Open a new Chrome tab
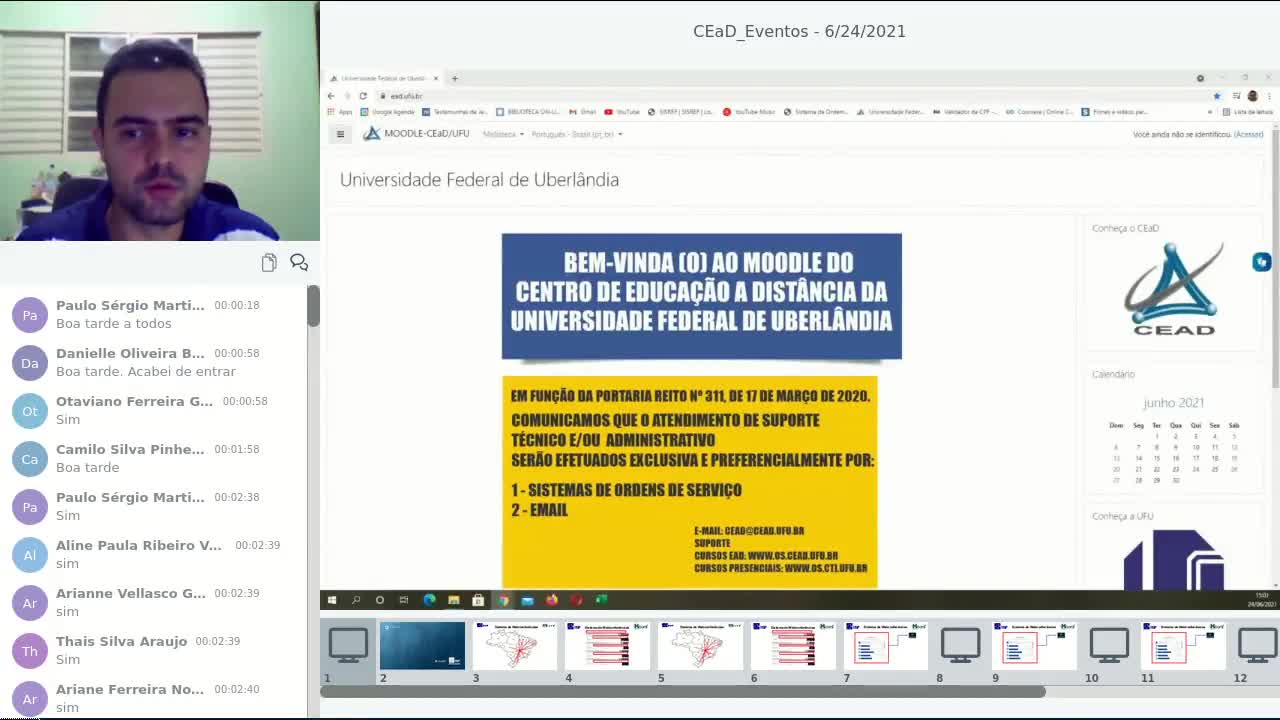 (454, 78)
